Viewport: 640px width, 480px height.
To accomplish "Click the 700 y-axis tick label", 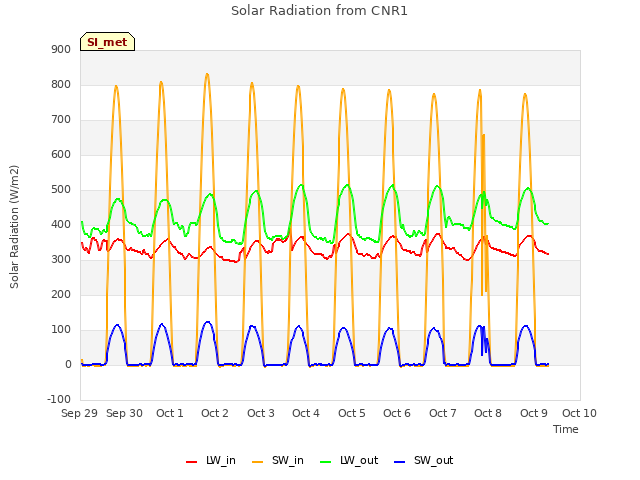I will 61,120.
